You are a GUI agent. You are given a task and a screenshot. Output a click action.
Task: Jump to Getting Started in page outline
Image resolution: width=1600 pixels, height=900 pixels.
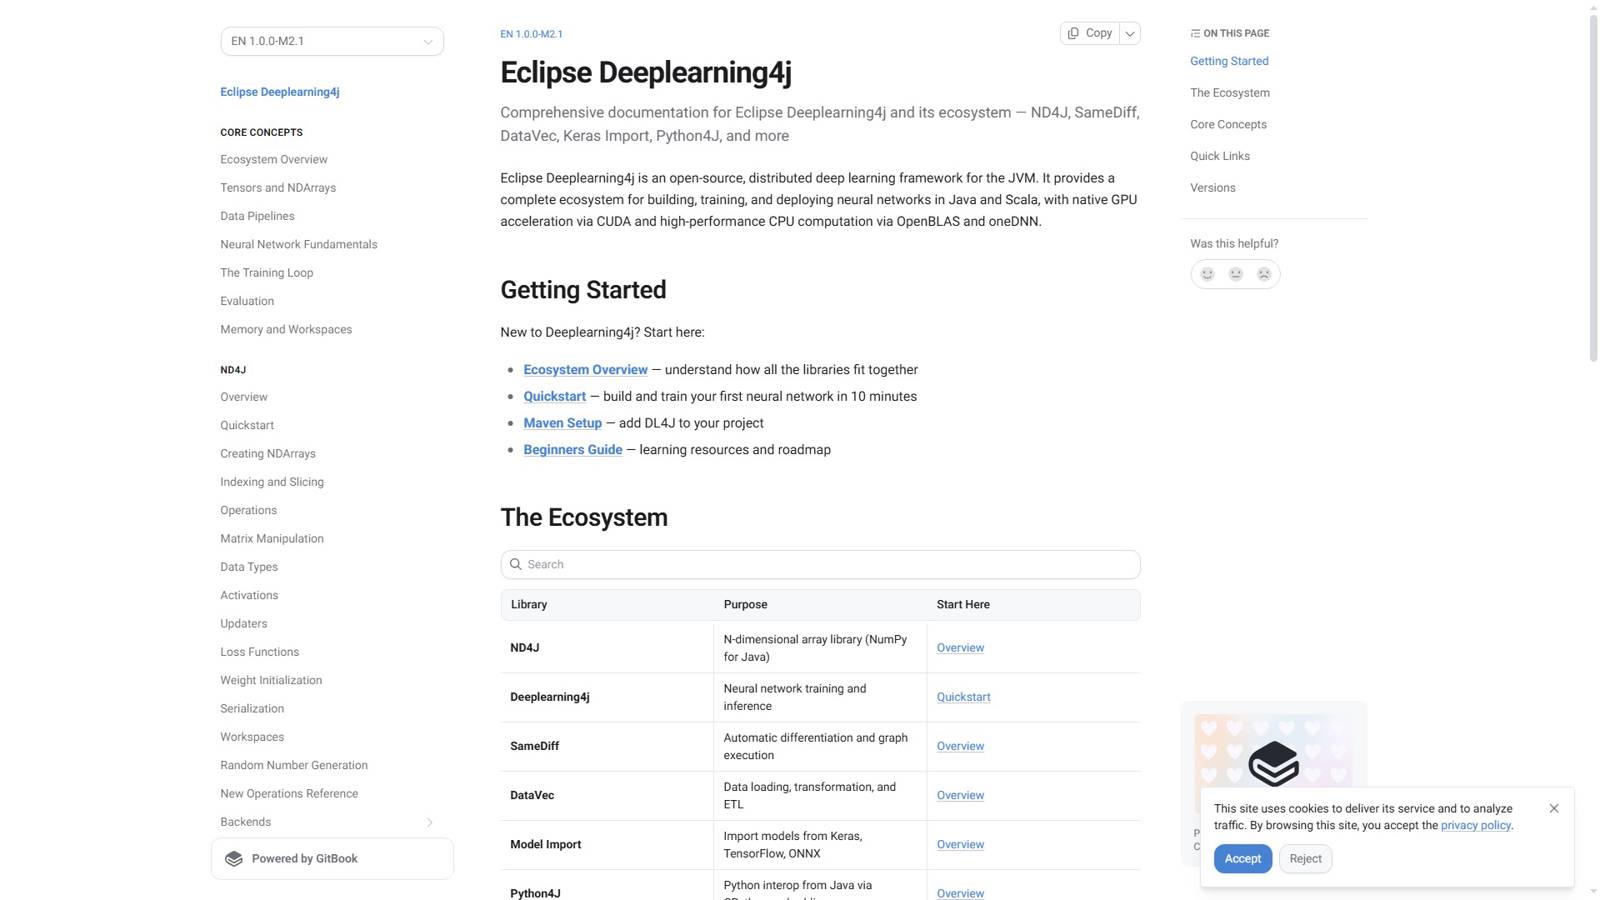coord(1229,61)
